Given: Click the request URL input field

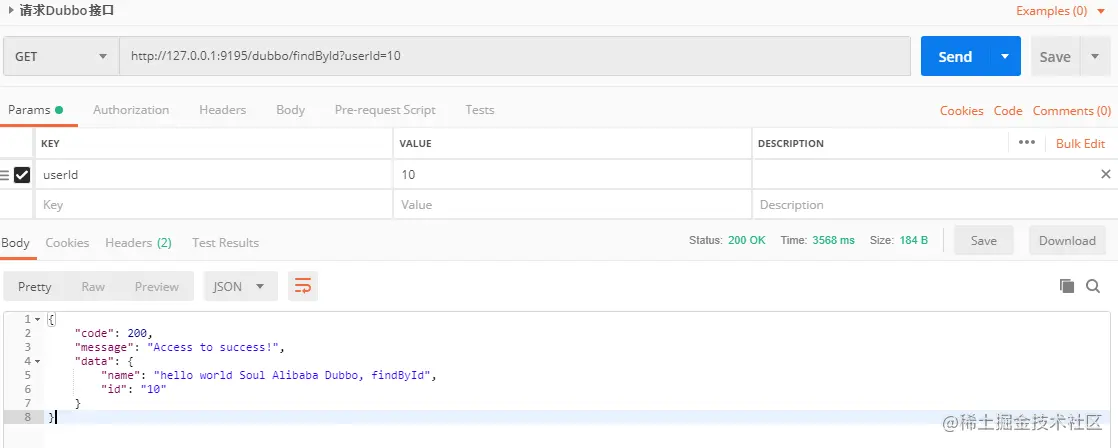Looking at the screenshot, I should [515, 57].
